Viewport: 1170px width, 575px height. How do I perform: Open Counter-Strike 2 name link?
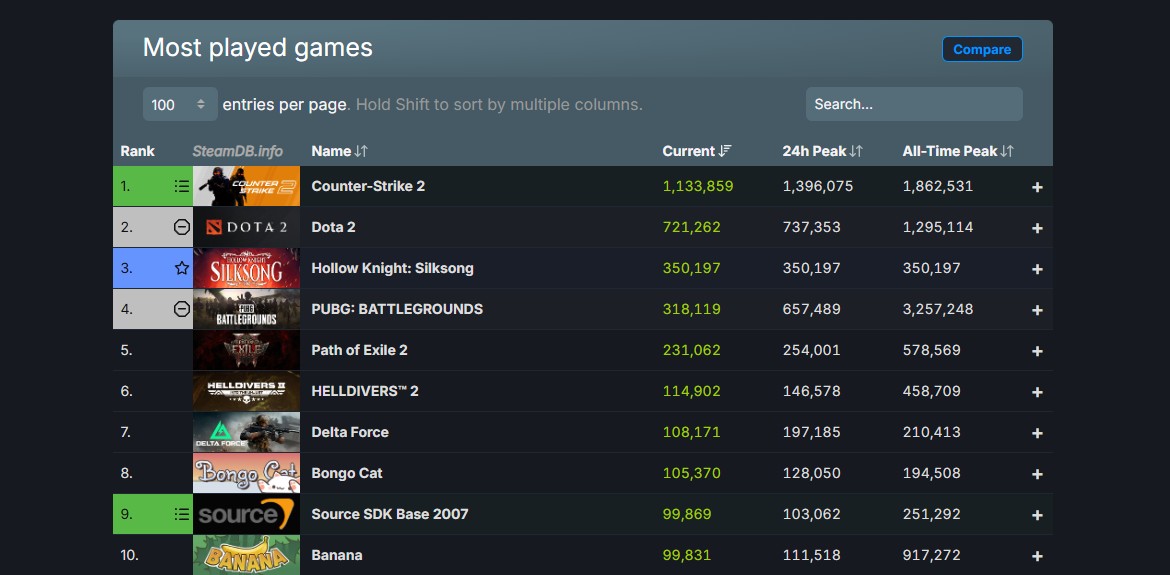368,186
